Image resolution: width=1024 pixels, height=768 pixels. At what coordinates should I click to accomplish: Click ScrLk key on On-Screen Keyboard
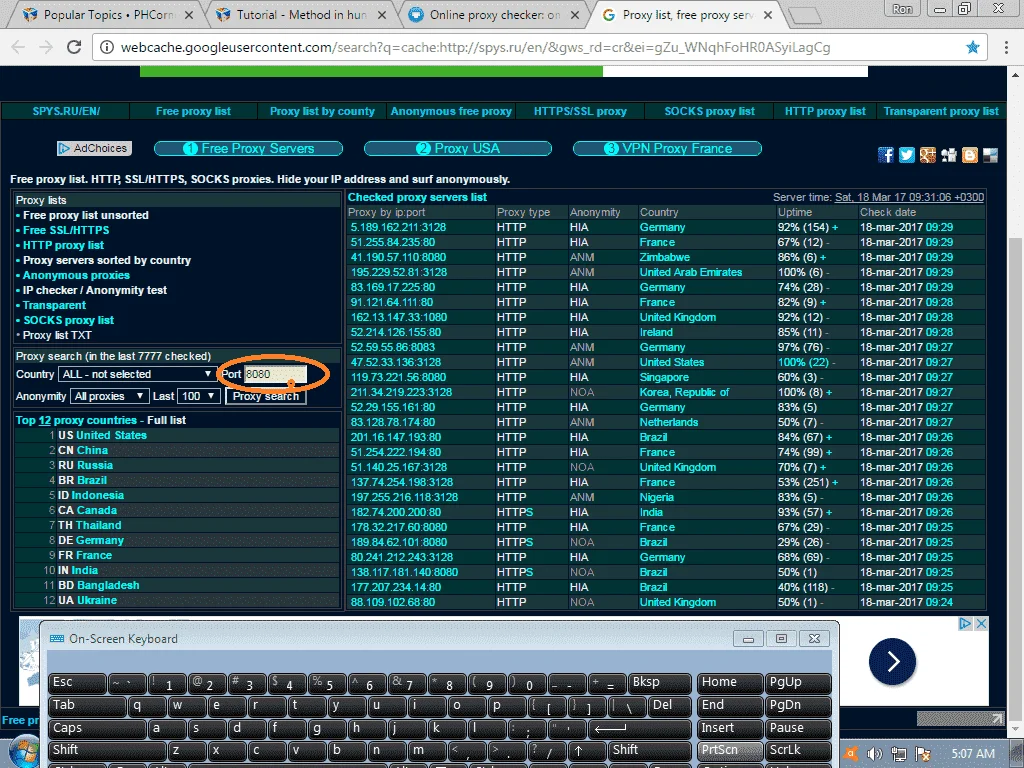point(797,750)
